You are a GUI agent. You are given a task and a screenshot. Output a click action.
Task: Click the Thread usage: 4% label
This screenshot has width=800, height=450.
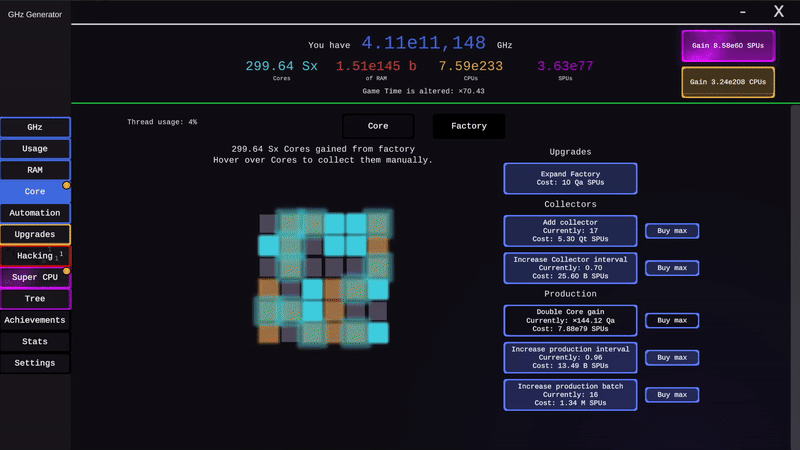point(162,122)
